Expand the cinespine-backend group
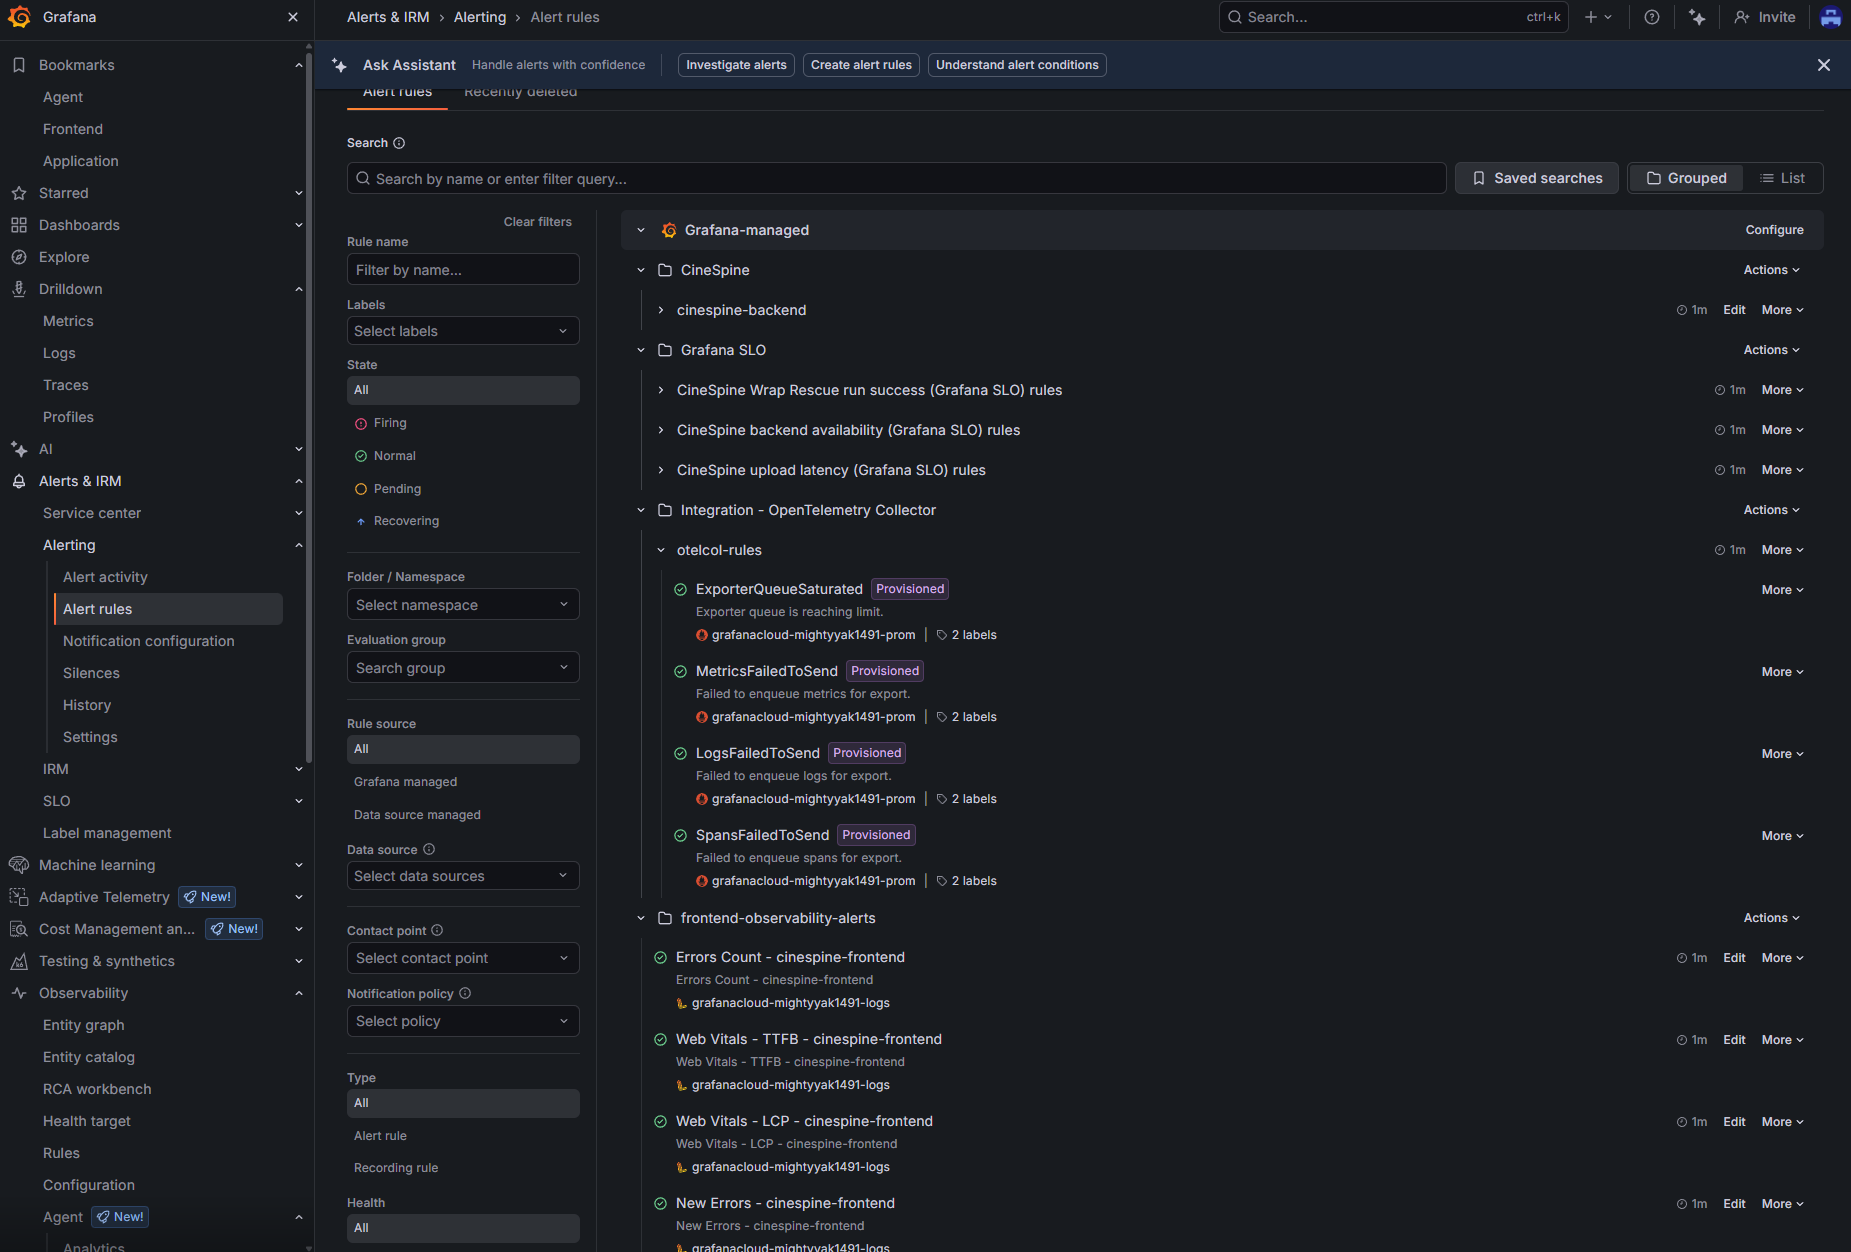1851x1252 pixels. (661, 310)
